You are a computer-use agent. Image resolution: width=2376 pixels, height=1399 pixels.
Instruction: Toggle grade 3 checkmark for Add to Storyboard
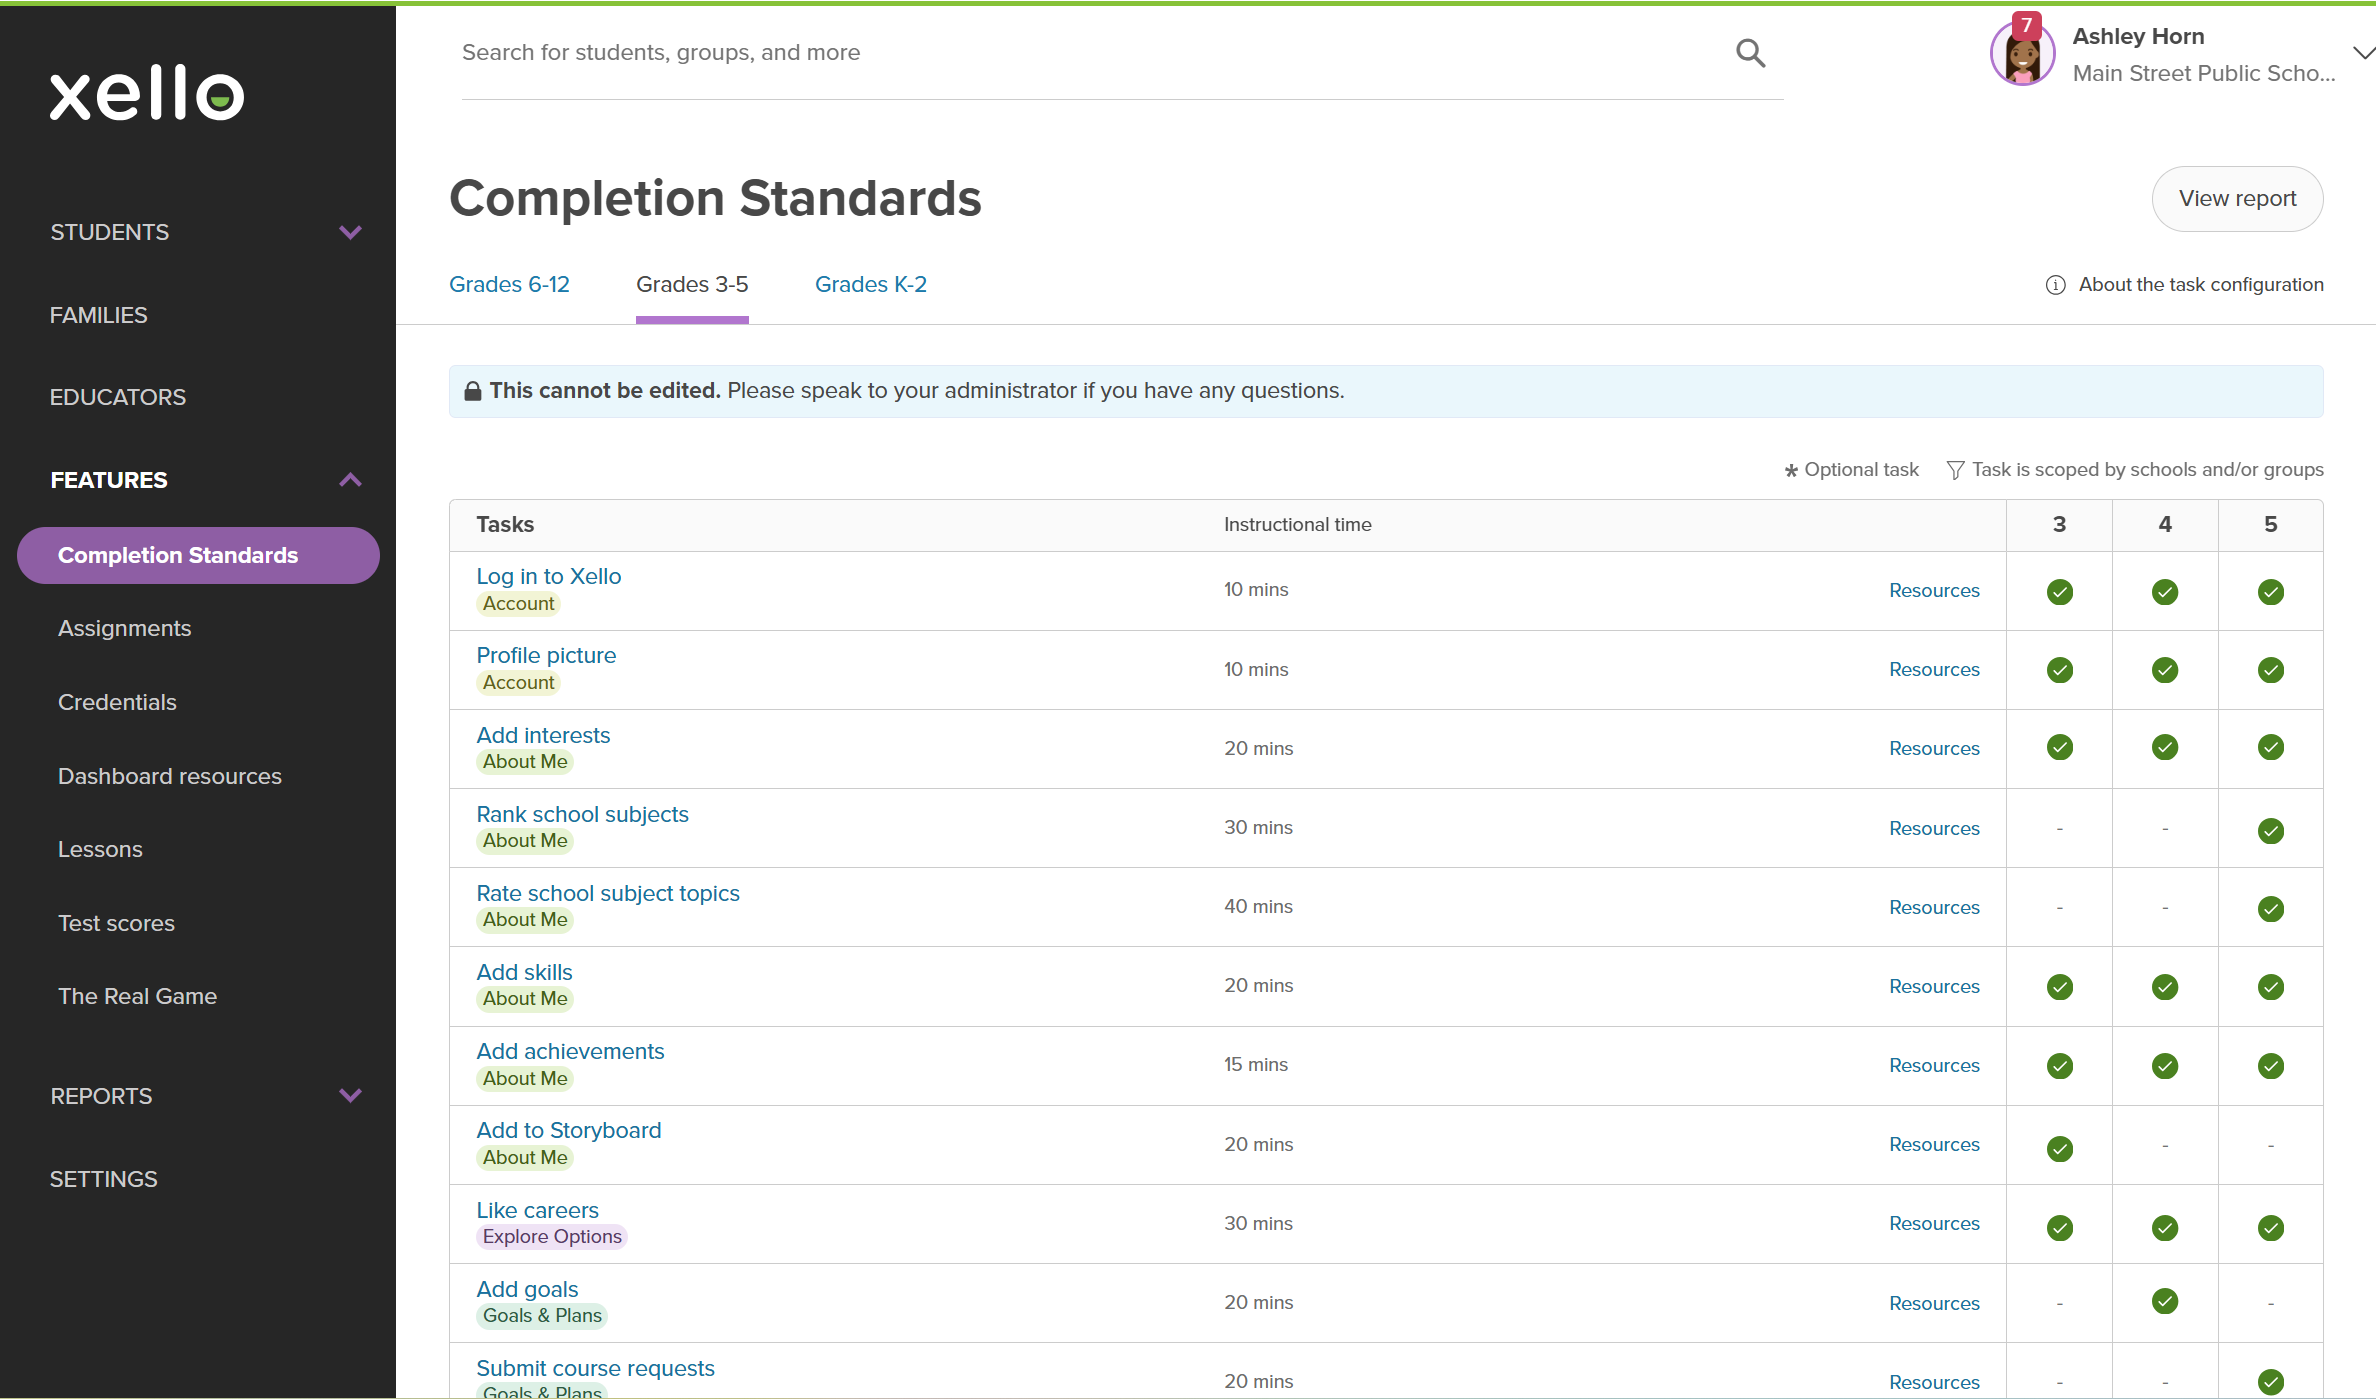point(2059,1148)
